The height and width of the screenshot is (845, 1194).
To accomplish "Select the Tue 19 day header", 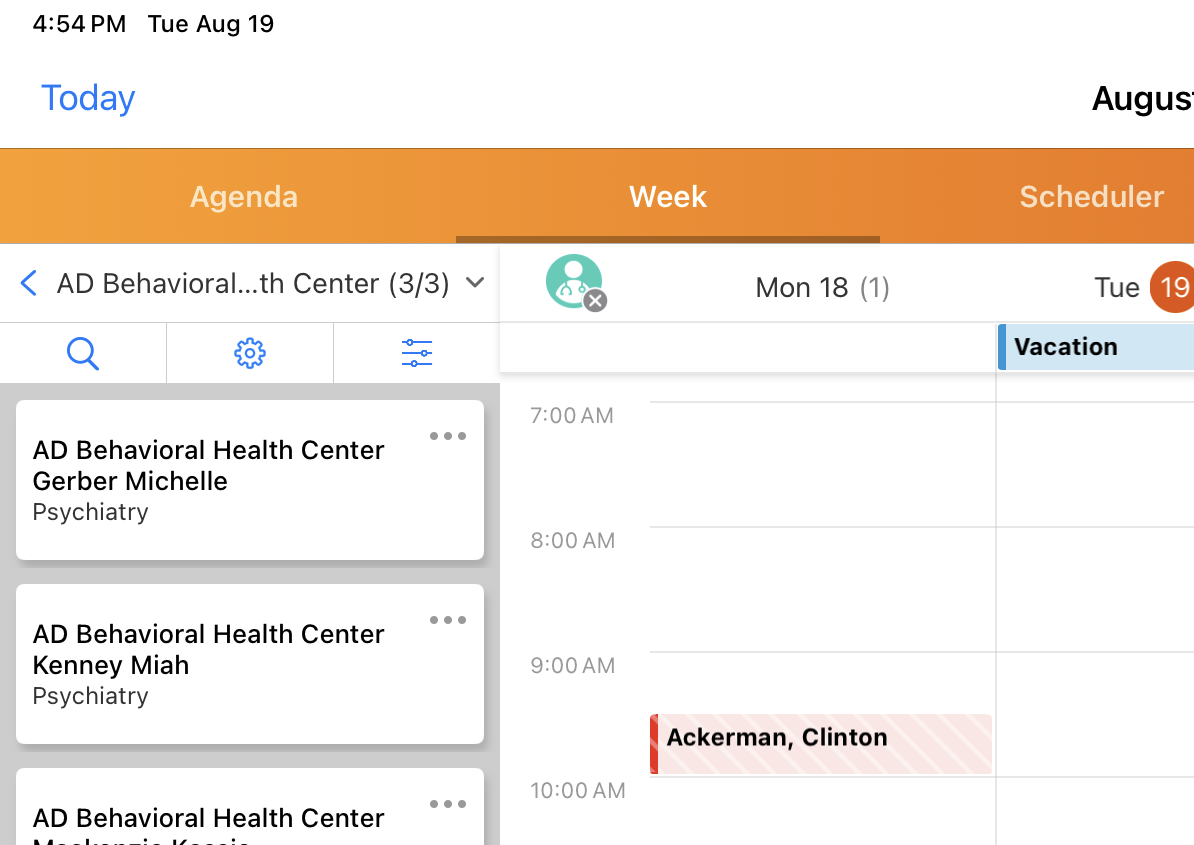I will click(1142, 288).
